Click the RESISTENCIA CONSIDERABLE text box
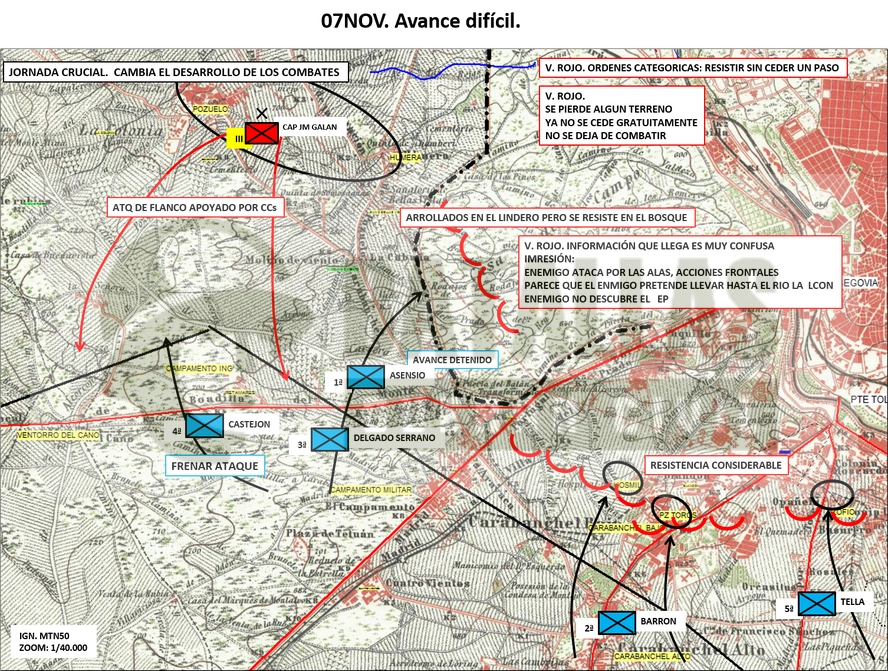Viewport: 888px width, 671px height. click(x=716, y=465)
